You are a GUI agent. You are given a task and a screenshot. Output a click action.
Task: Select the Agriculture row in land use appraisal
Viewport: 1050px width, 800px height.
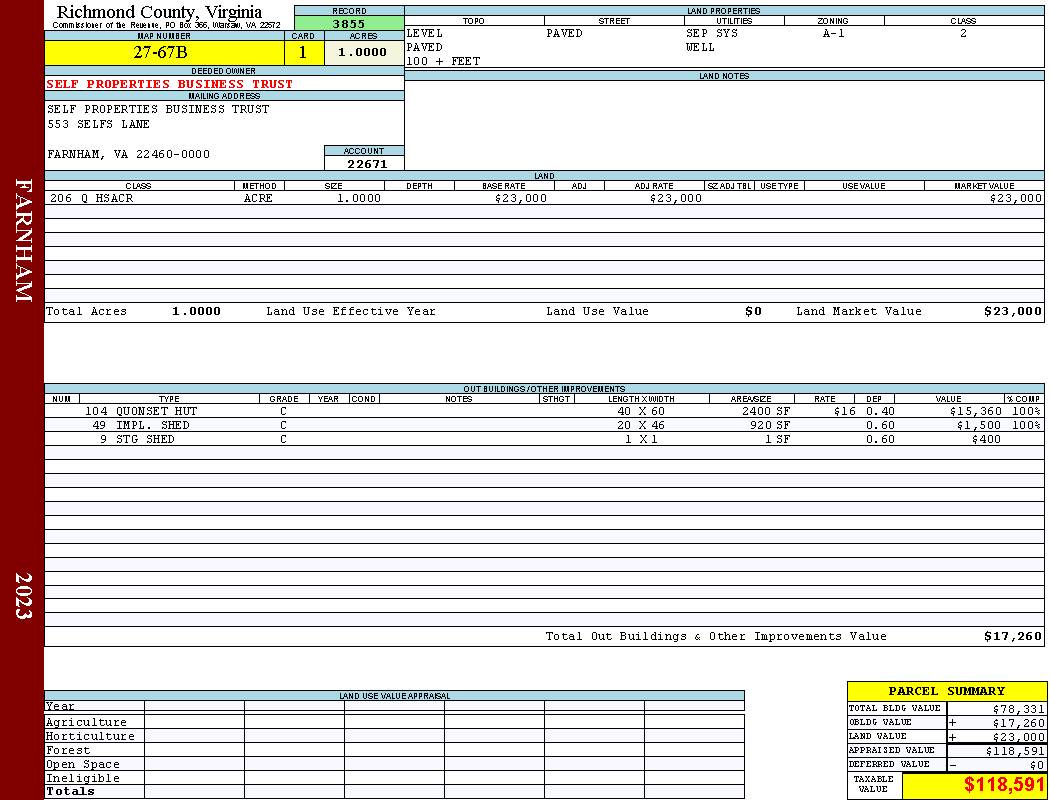pos(394,722)
